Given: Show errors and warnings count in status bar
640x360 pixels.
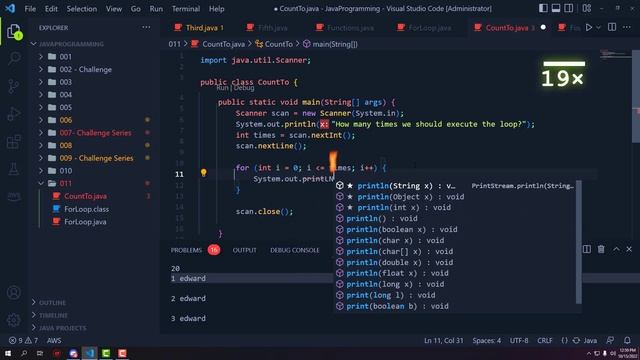Looking at the screenshot, I should (23, 340).
